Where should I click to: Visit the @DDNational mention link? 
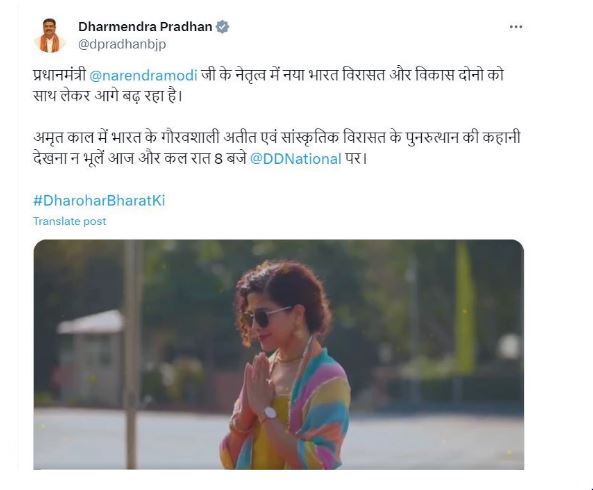[x=296, y=159]
